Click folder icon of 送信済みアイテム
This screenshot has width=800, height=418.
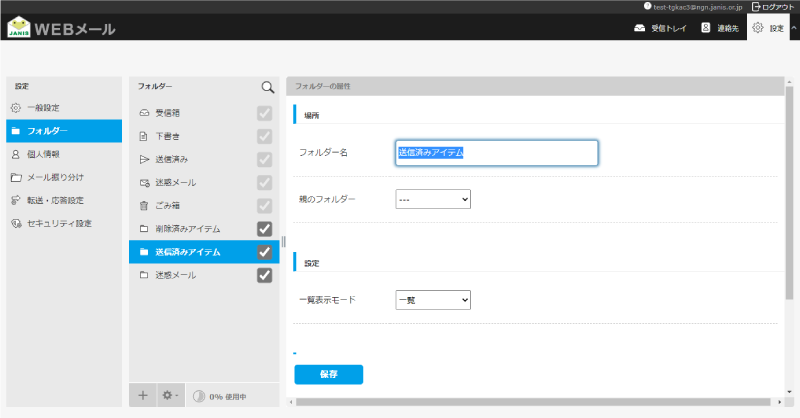tap(144, 252)
